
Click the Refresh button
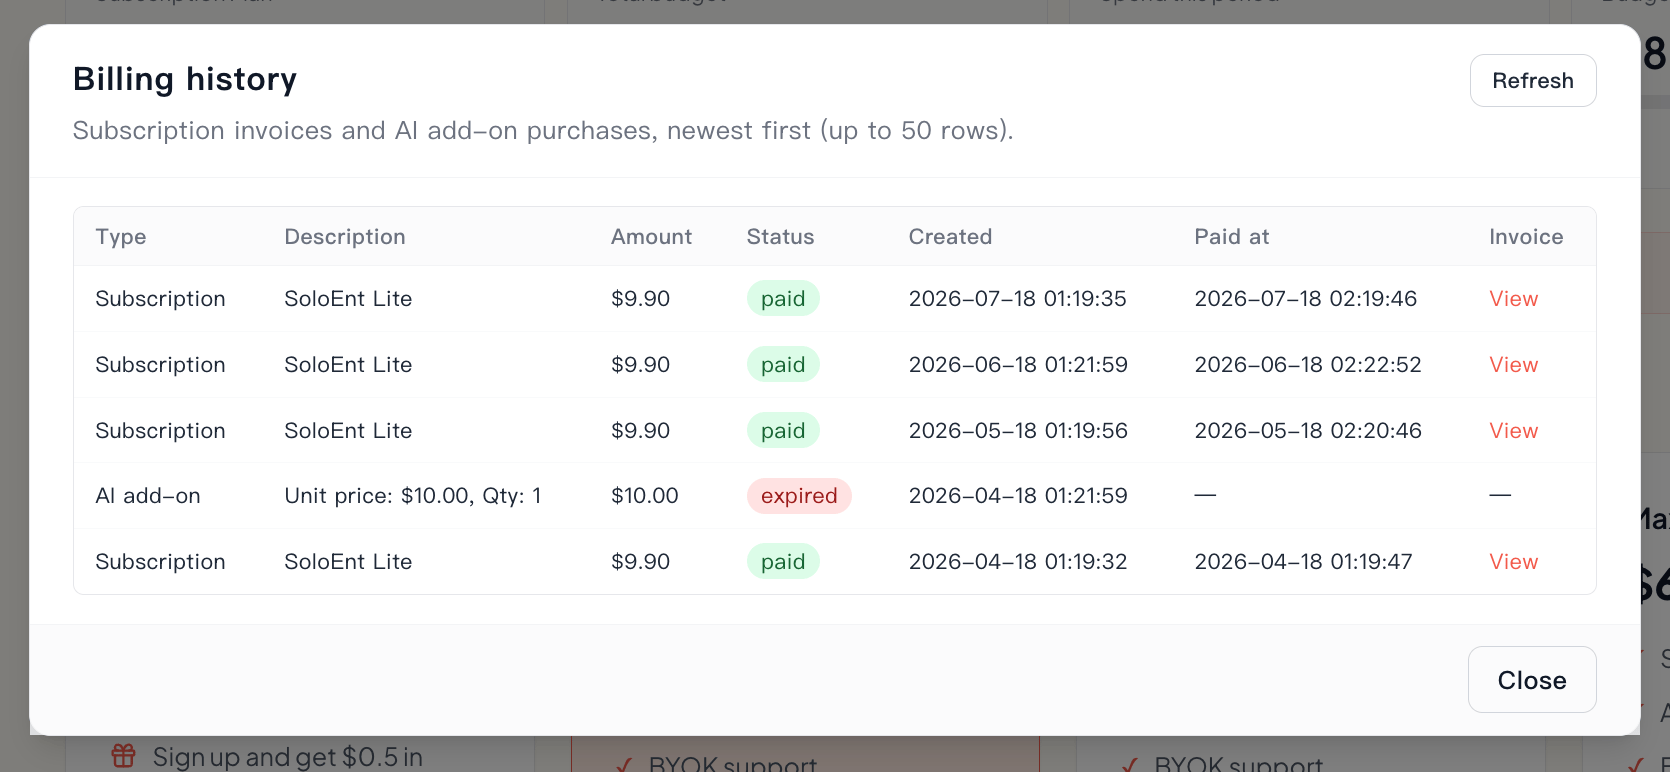1532,81
